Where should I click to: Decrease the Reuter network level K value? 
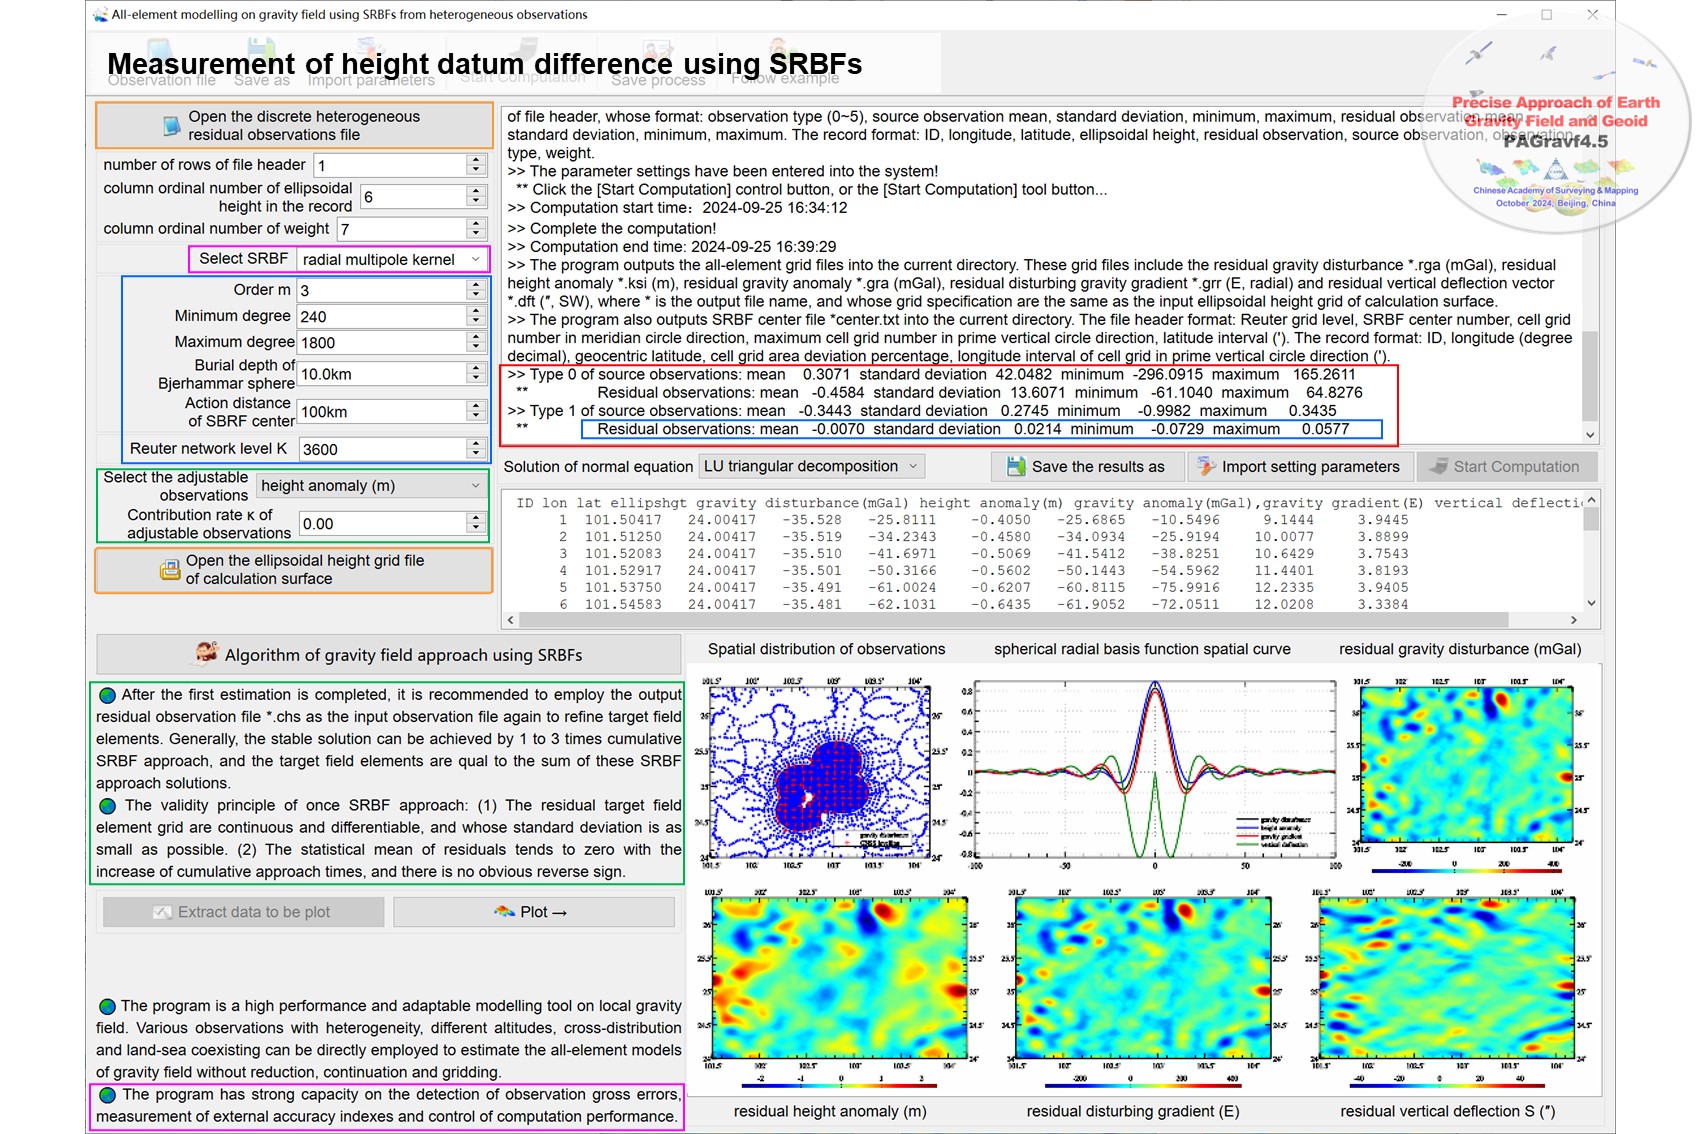[x=476, y=455]
